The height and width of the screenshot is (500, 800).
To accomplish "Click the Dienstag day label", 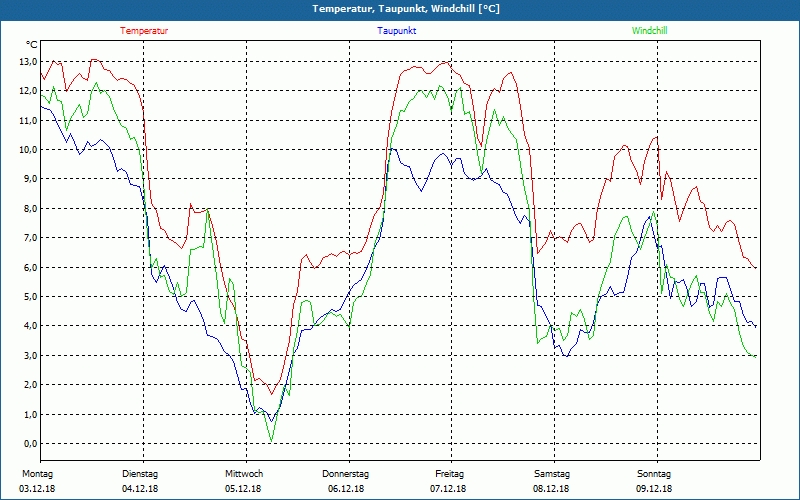I will (140, 474).
